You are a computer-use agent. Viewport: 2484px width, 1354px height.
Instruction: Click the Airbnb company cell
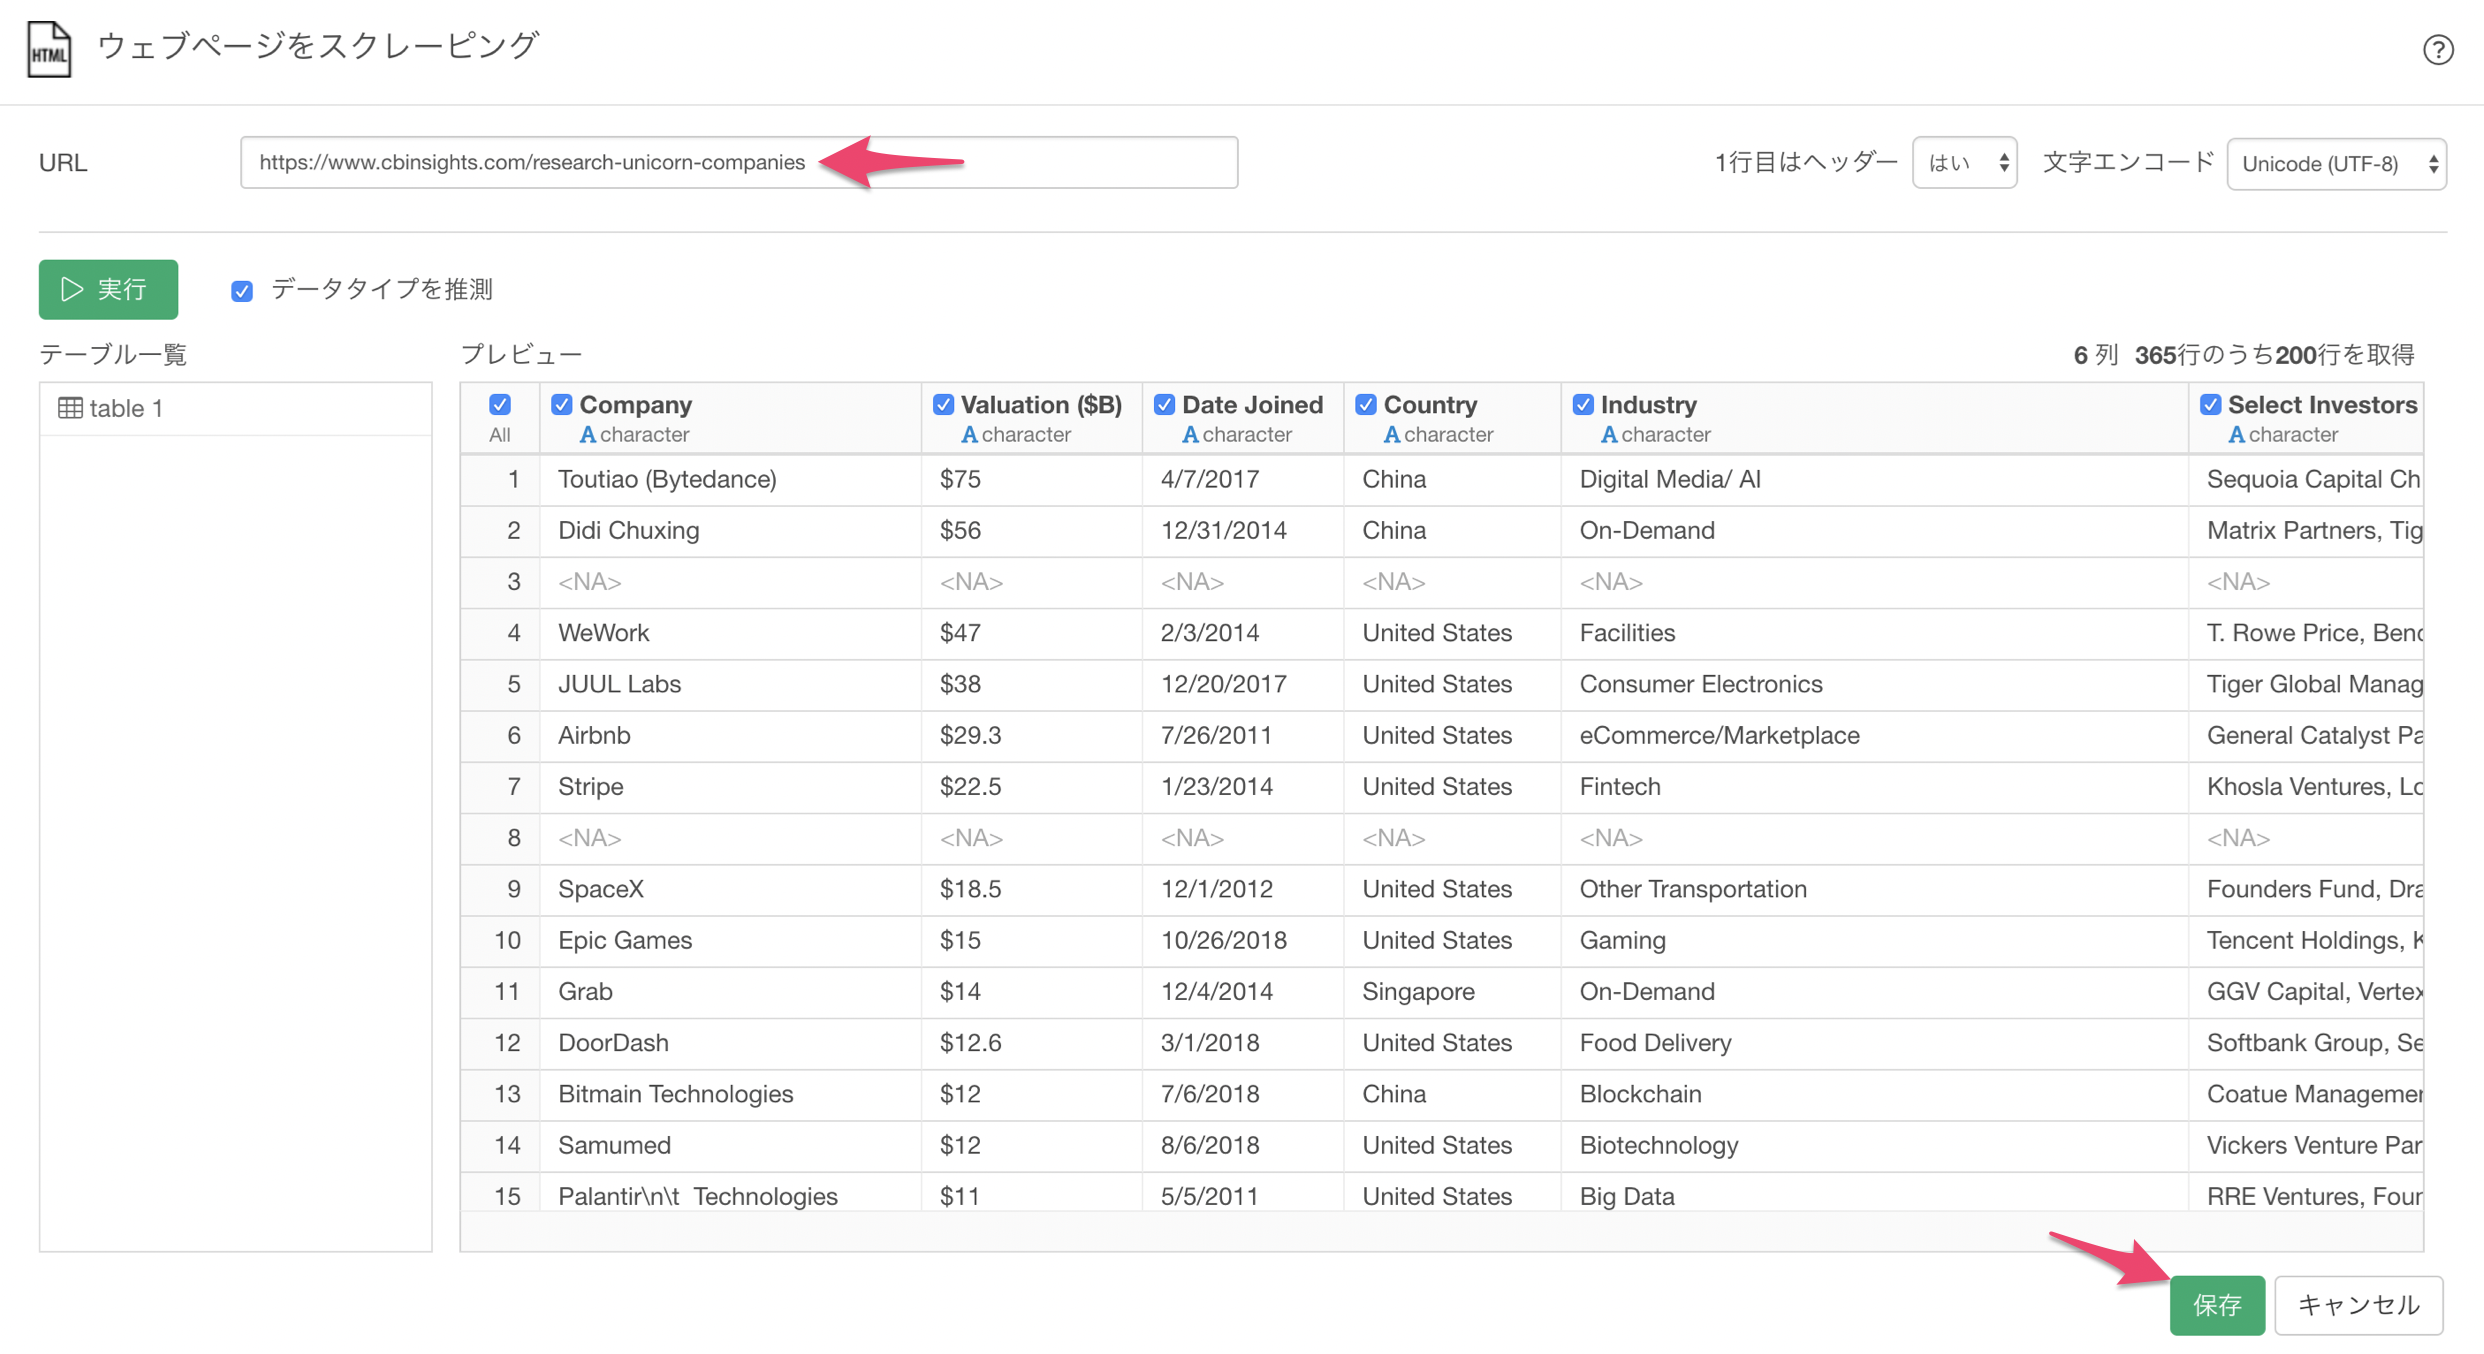(731, 736)
